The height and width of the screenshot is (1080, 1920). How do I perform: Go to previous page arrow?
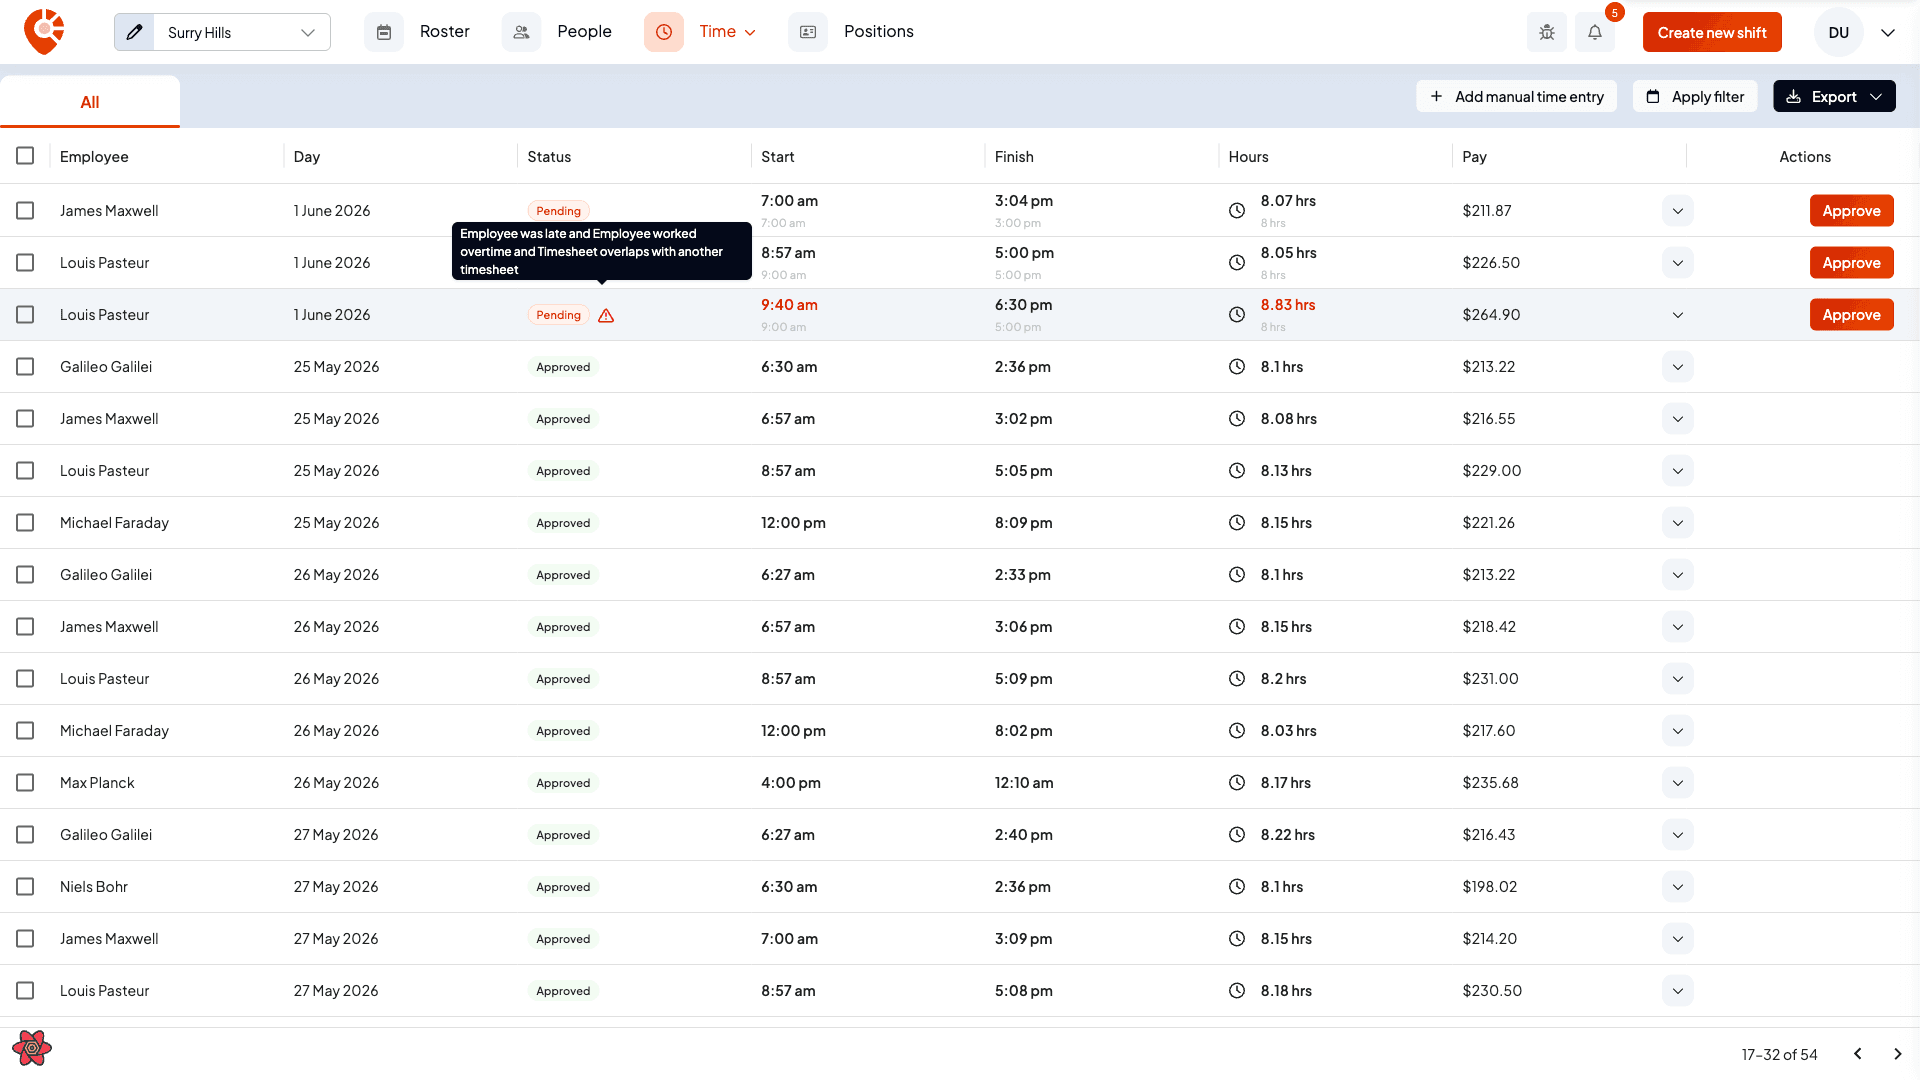1858,1054
